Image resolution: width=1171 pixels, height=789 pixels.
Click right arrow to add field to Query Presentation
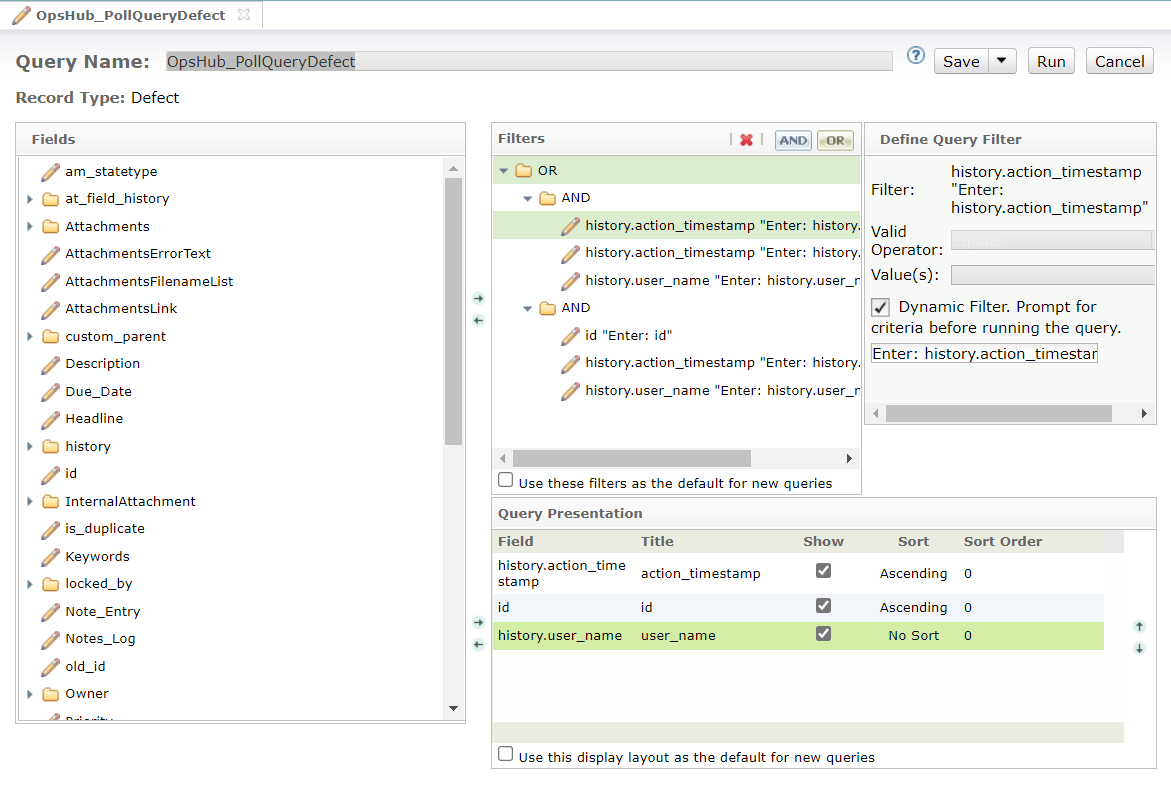[x=478, y=623]
